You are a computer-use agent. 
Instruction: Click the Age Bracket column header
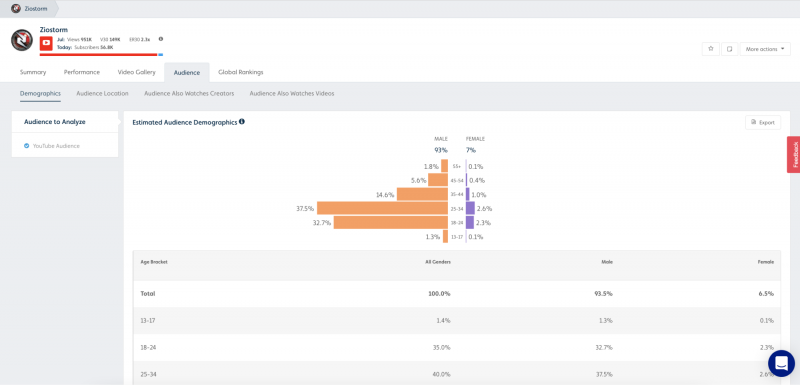154,262
